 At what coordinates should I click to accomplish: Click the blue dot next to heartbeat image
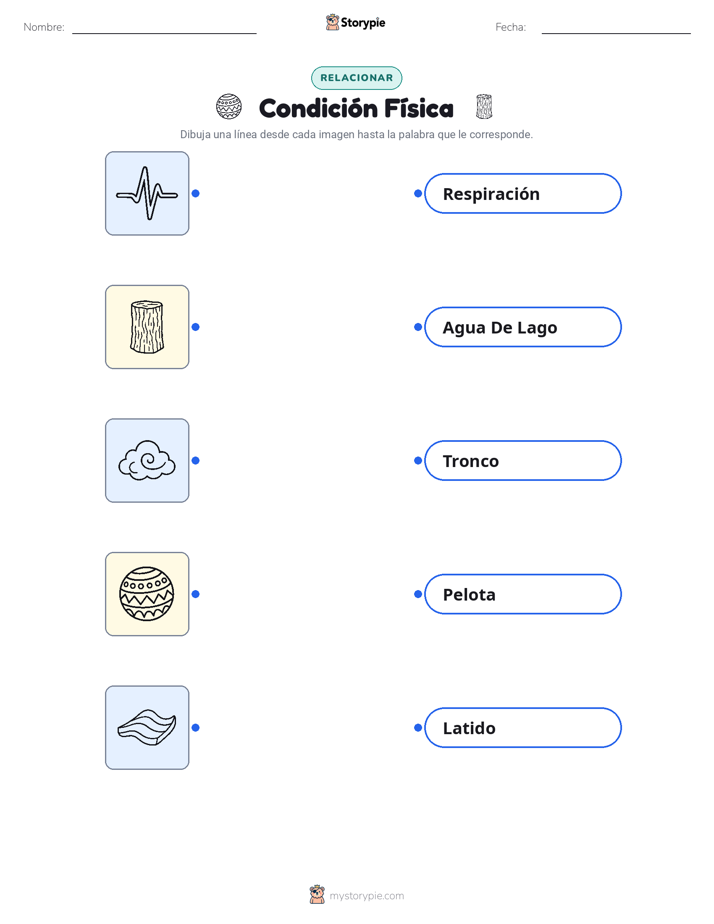coord(196,193)
